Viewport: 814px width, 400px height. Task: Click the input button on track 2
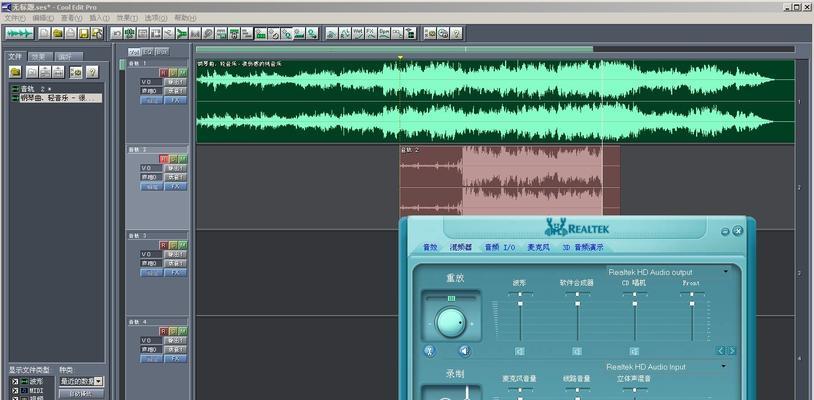point(175,177)
